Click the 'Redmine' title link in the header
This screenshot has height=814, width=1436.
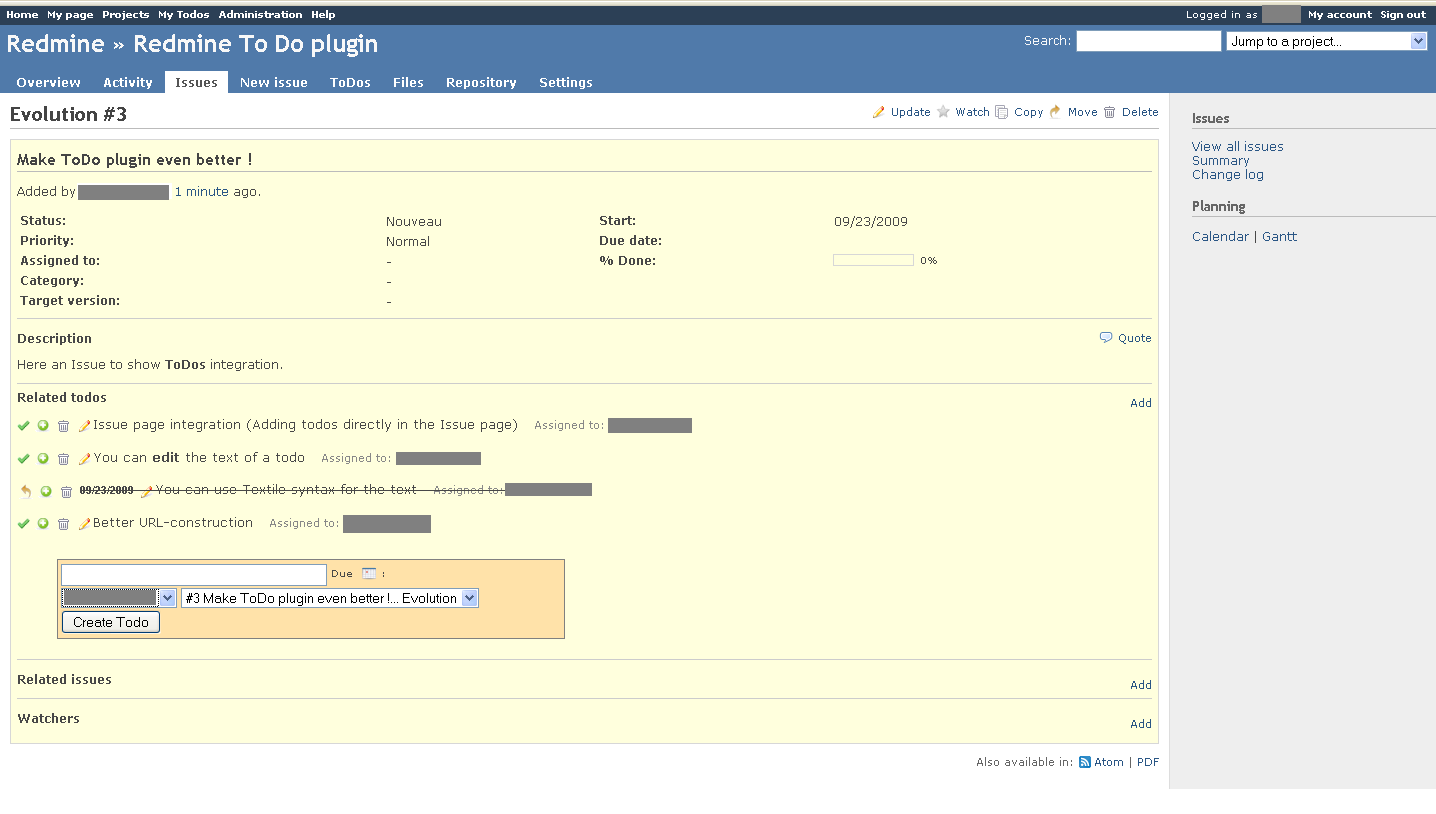pos(55,44)
